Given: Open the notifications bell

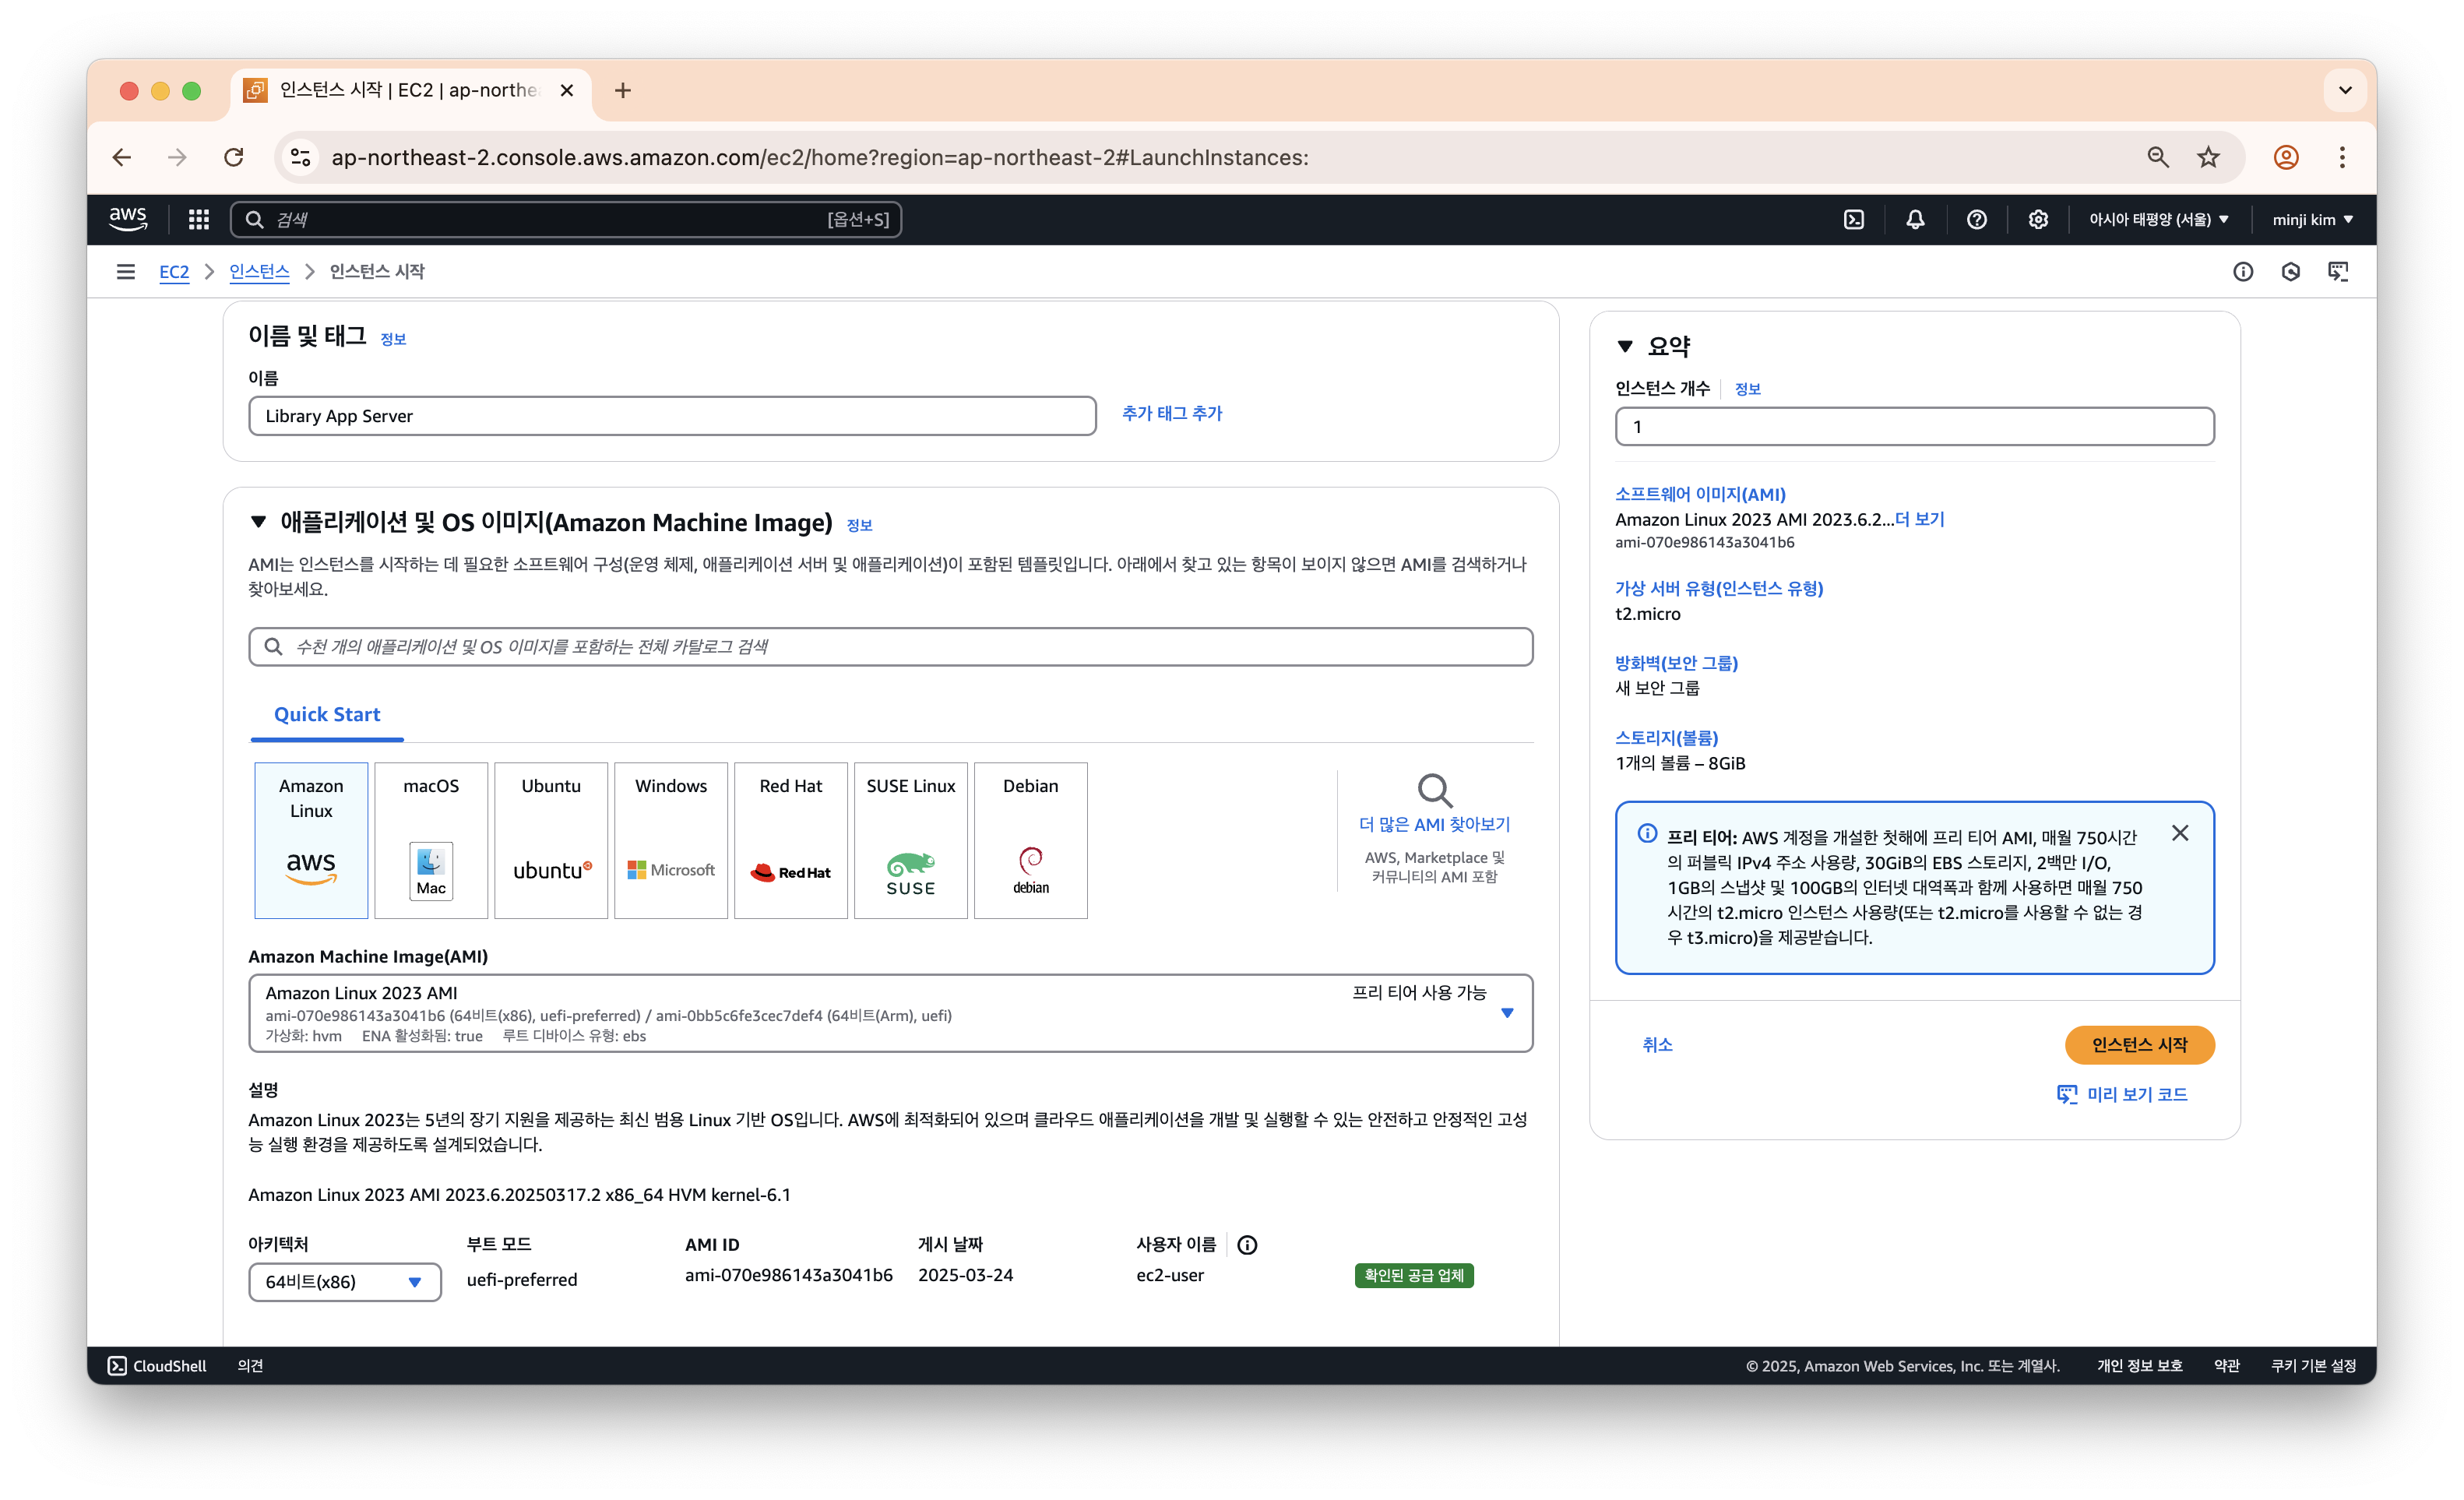Looking at the screenshot, I should coord(1915,219).
